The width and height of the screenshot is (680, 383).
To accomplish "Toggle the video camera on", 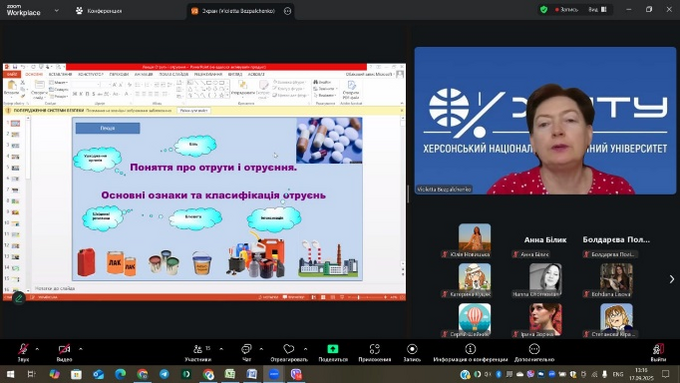I will pos(64,352).
